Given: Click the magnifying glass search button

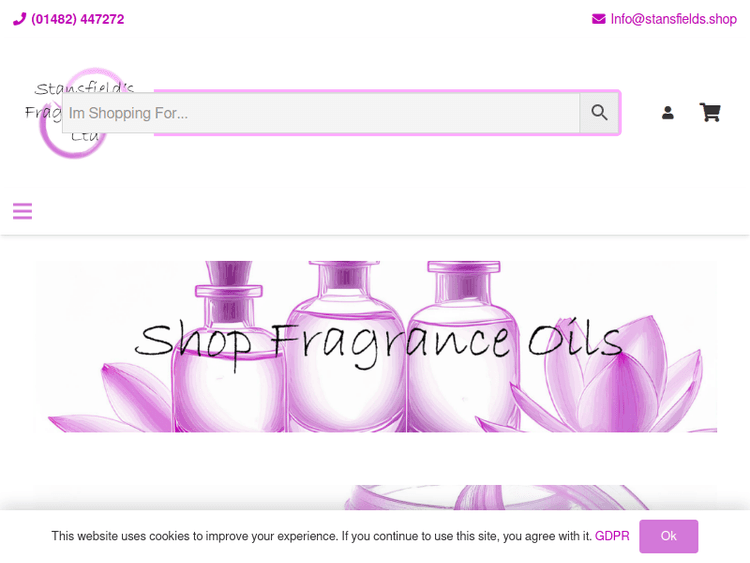Looking at the screenshot, I should point(599,113).
